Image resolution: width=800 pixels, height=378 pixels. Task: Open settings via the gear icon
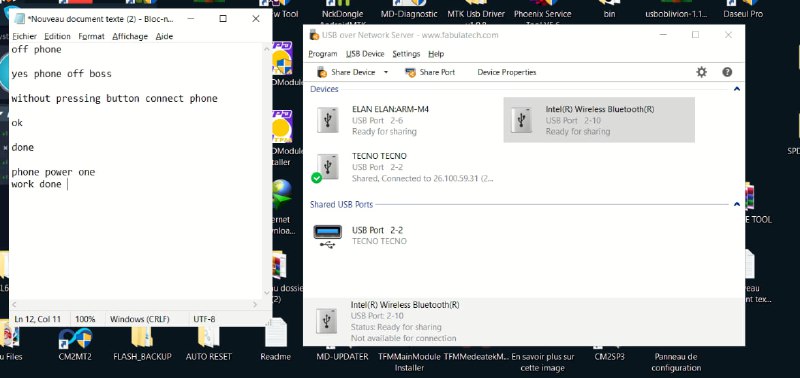(x=702, y=72)
